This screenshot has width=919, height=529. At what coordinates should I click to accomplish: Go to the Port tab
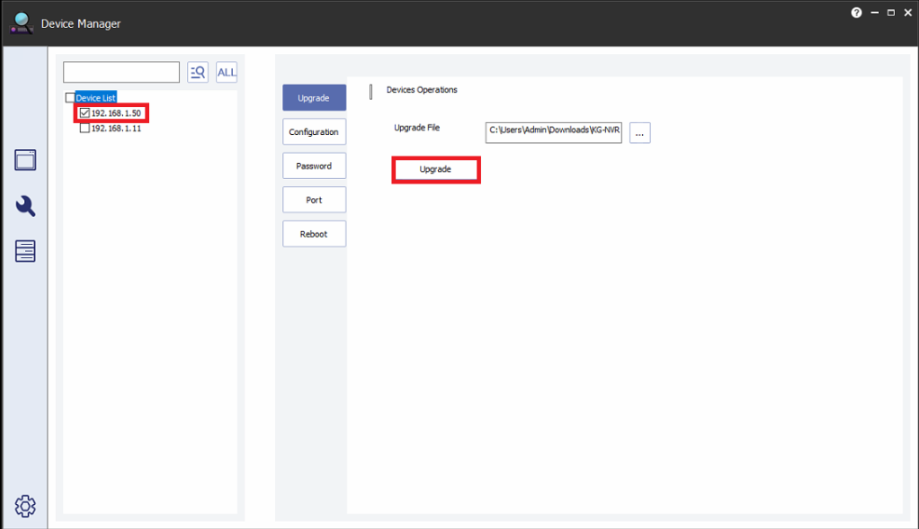[x=314, y=200]
